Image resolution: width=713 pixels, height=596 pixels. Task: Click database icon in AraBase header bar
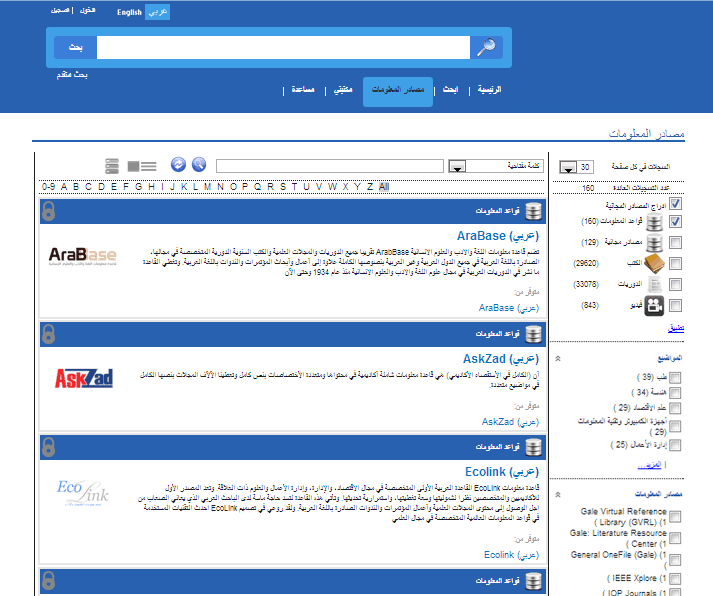pos(533,211)
